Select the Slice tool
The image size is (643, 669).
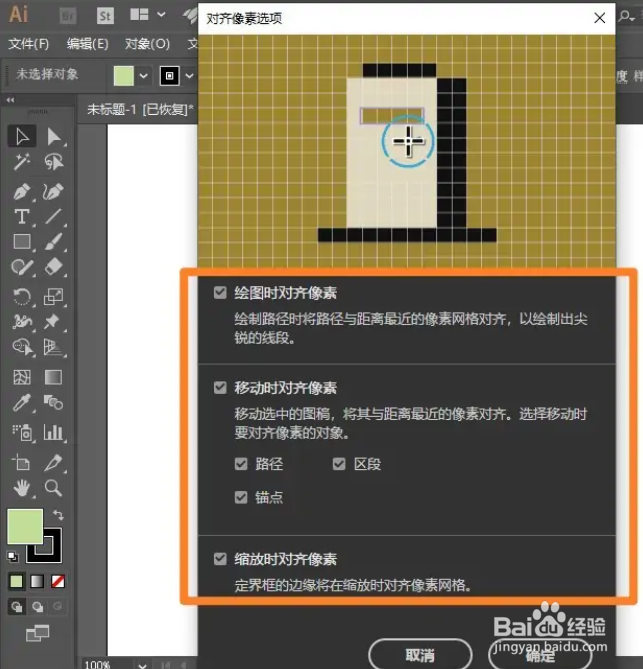click(x=54, y=462)
